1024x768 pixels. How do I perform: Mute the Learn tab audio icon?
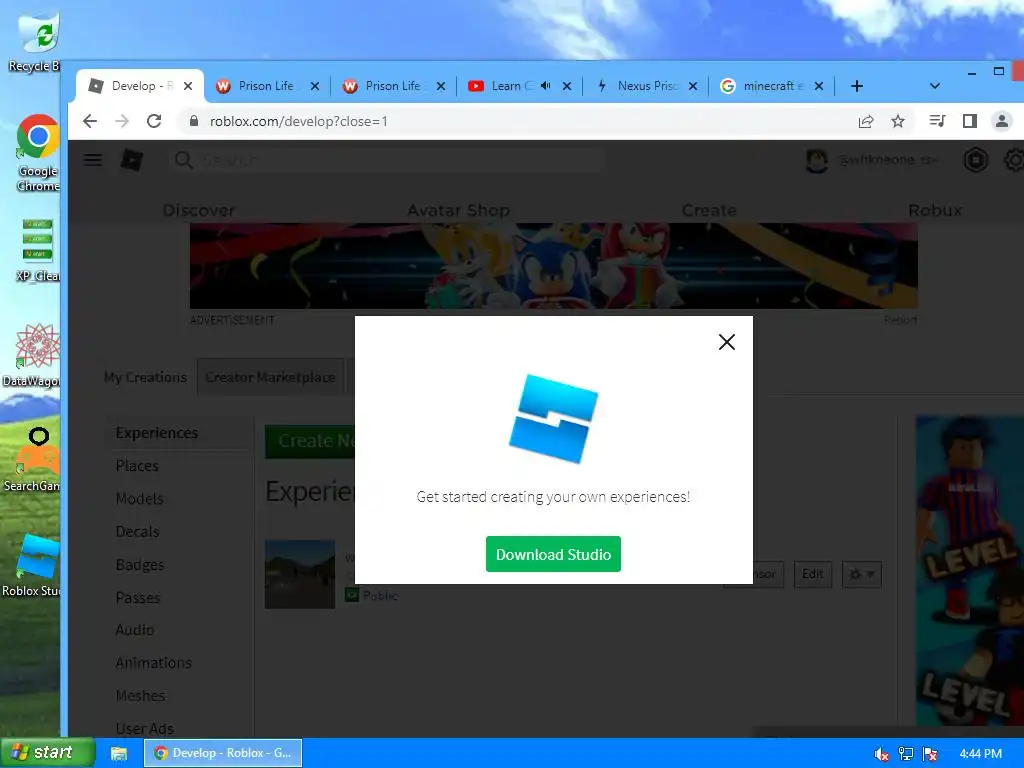coord(546,86)
